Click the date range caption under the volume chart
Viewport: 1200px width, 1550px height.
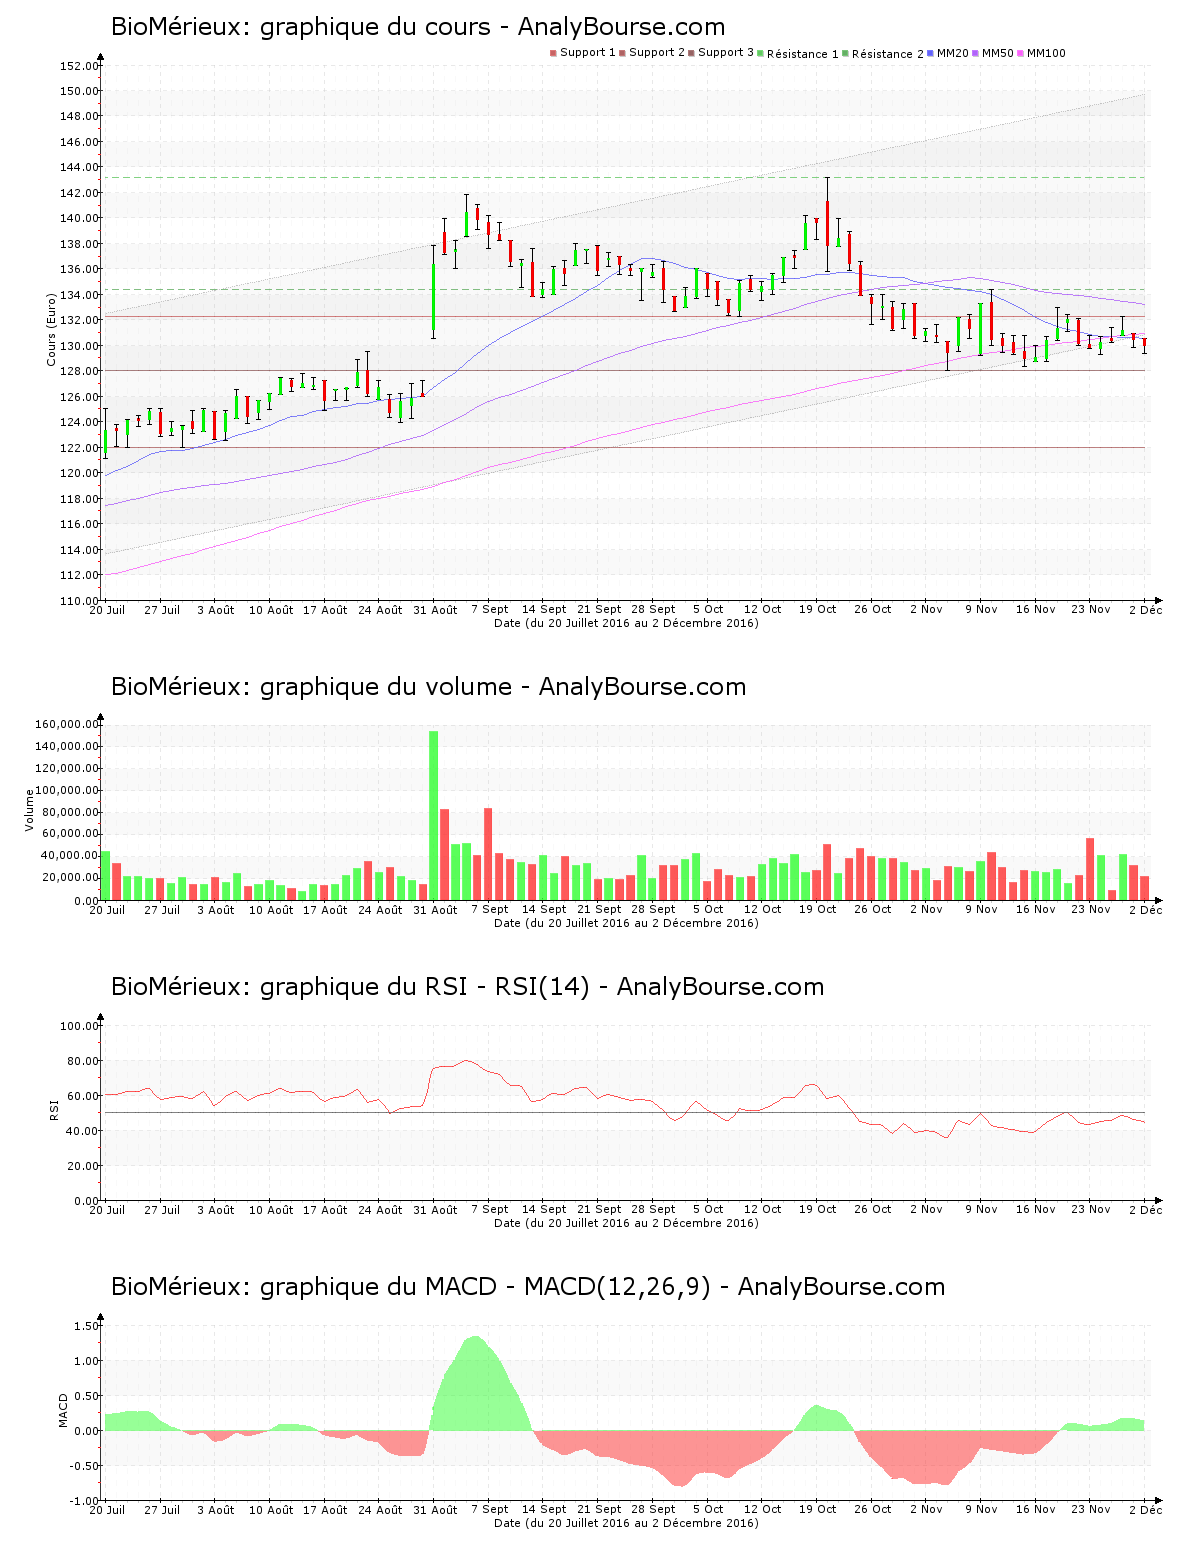(626, 923)
